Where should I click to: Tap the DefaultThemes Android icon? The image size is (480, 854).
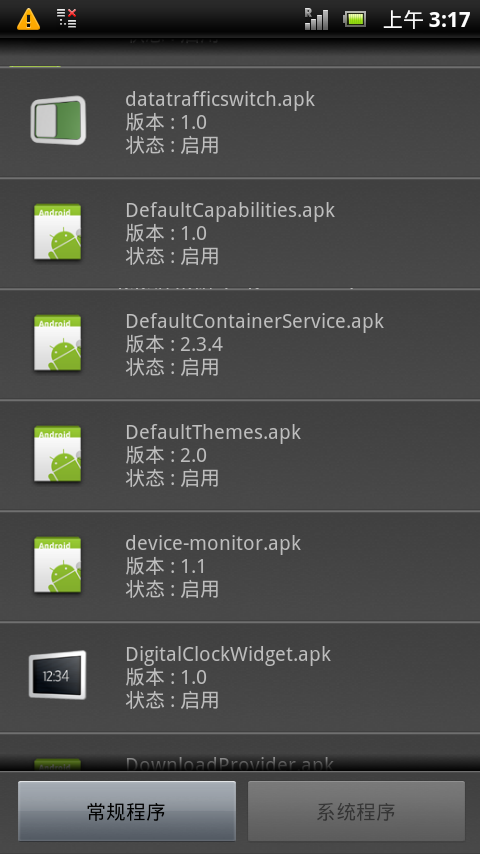(x=58, y=454)
